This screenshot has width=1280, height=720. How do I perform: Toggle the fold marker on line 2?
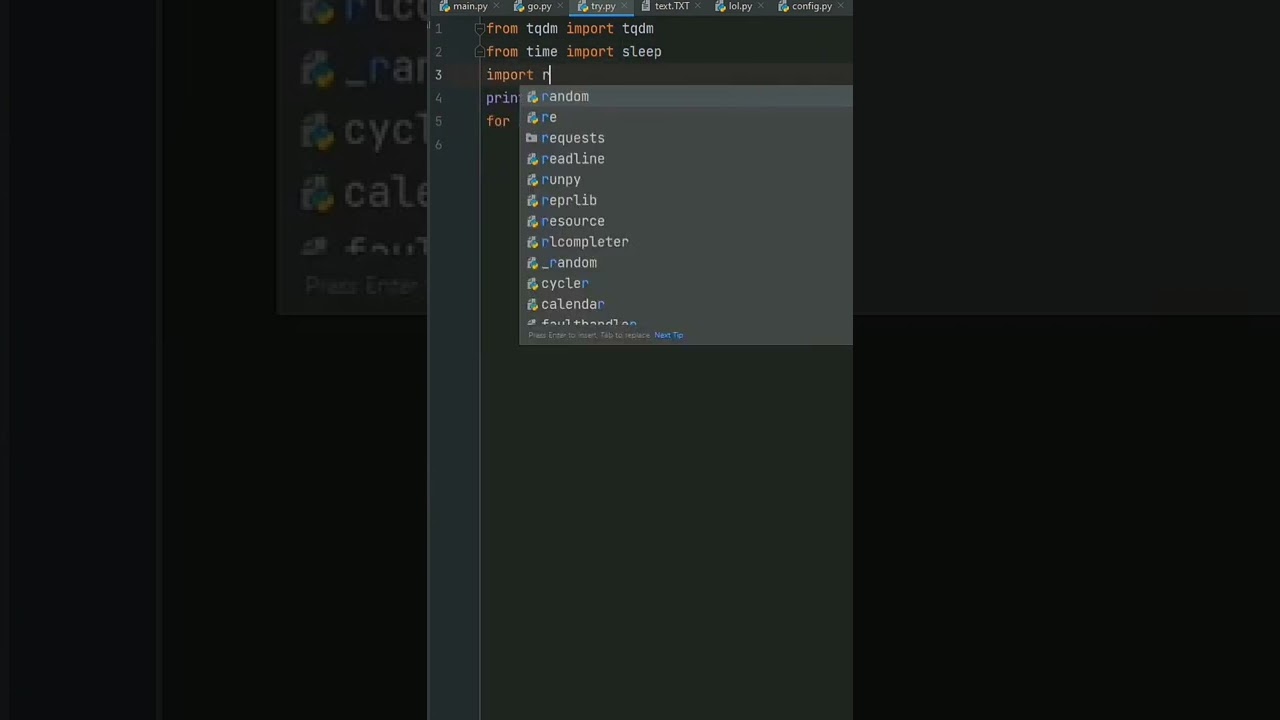click(x=479, y=52)
